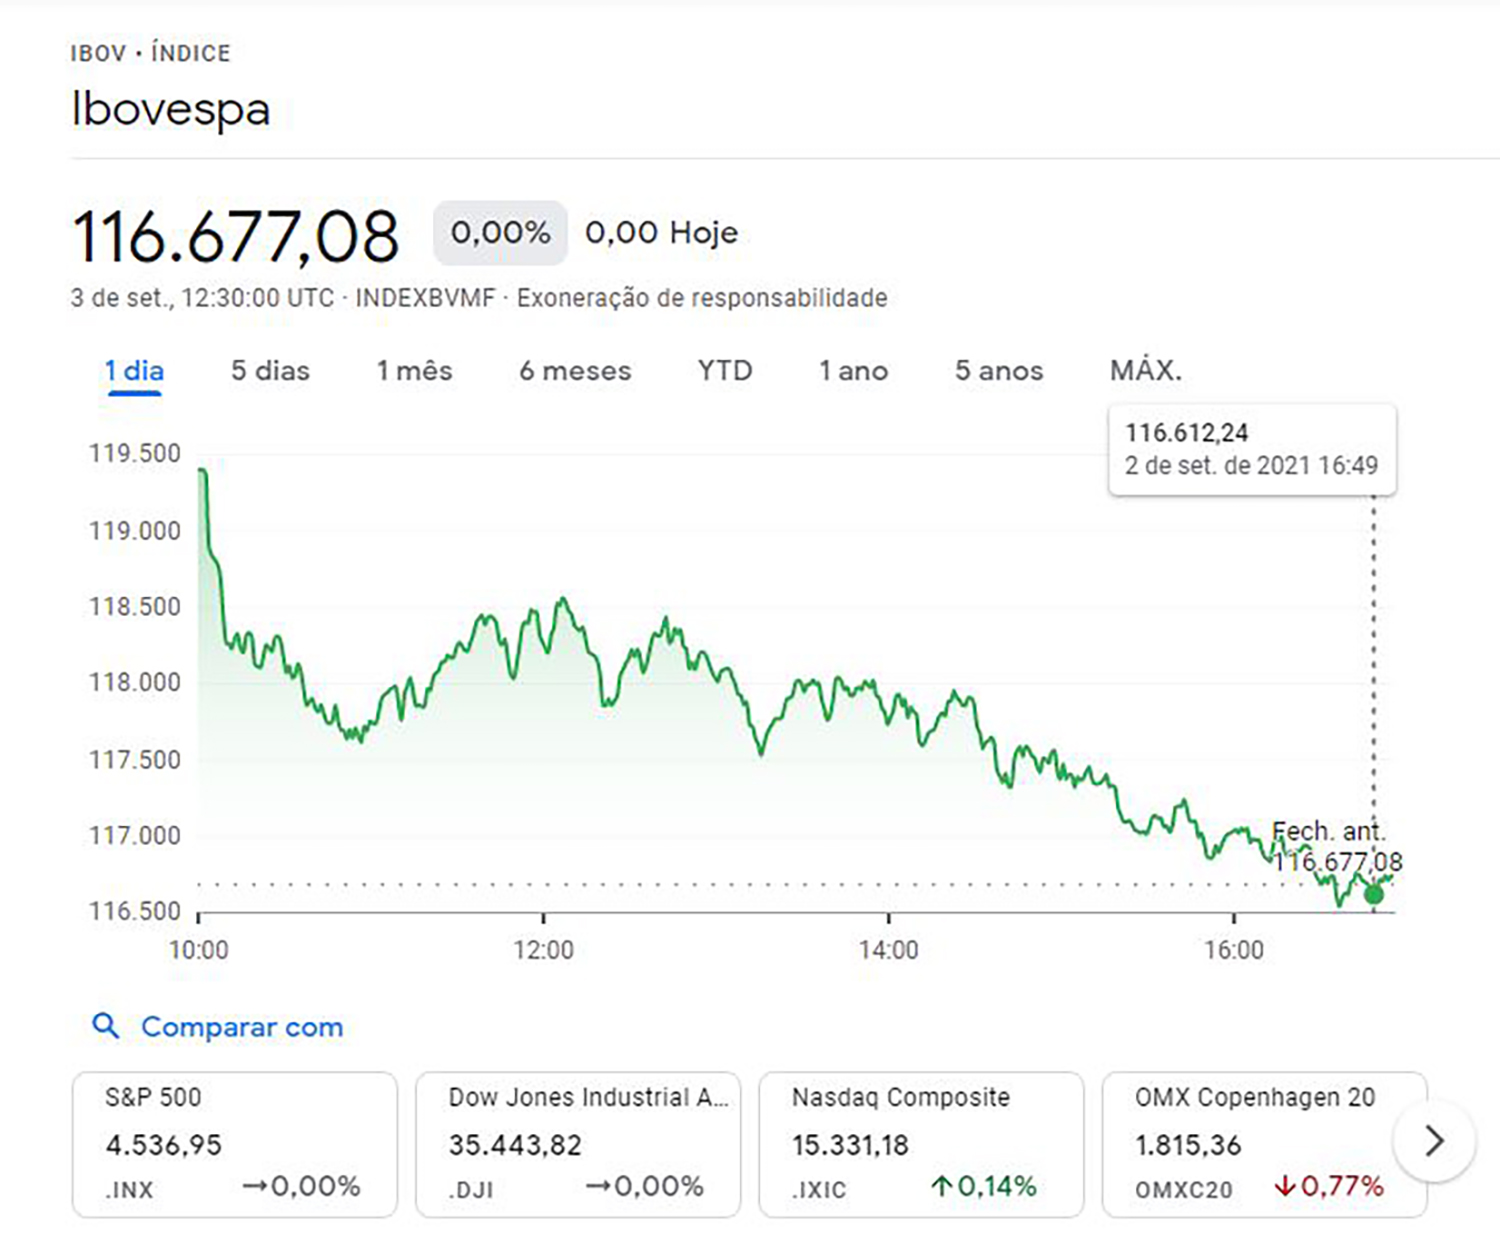Select the 6 meses tab
Image resolution: width=1500 pixels, height=1243 pixels.
575,371
